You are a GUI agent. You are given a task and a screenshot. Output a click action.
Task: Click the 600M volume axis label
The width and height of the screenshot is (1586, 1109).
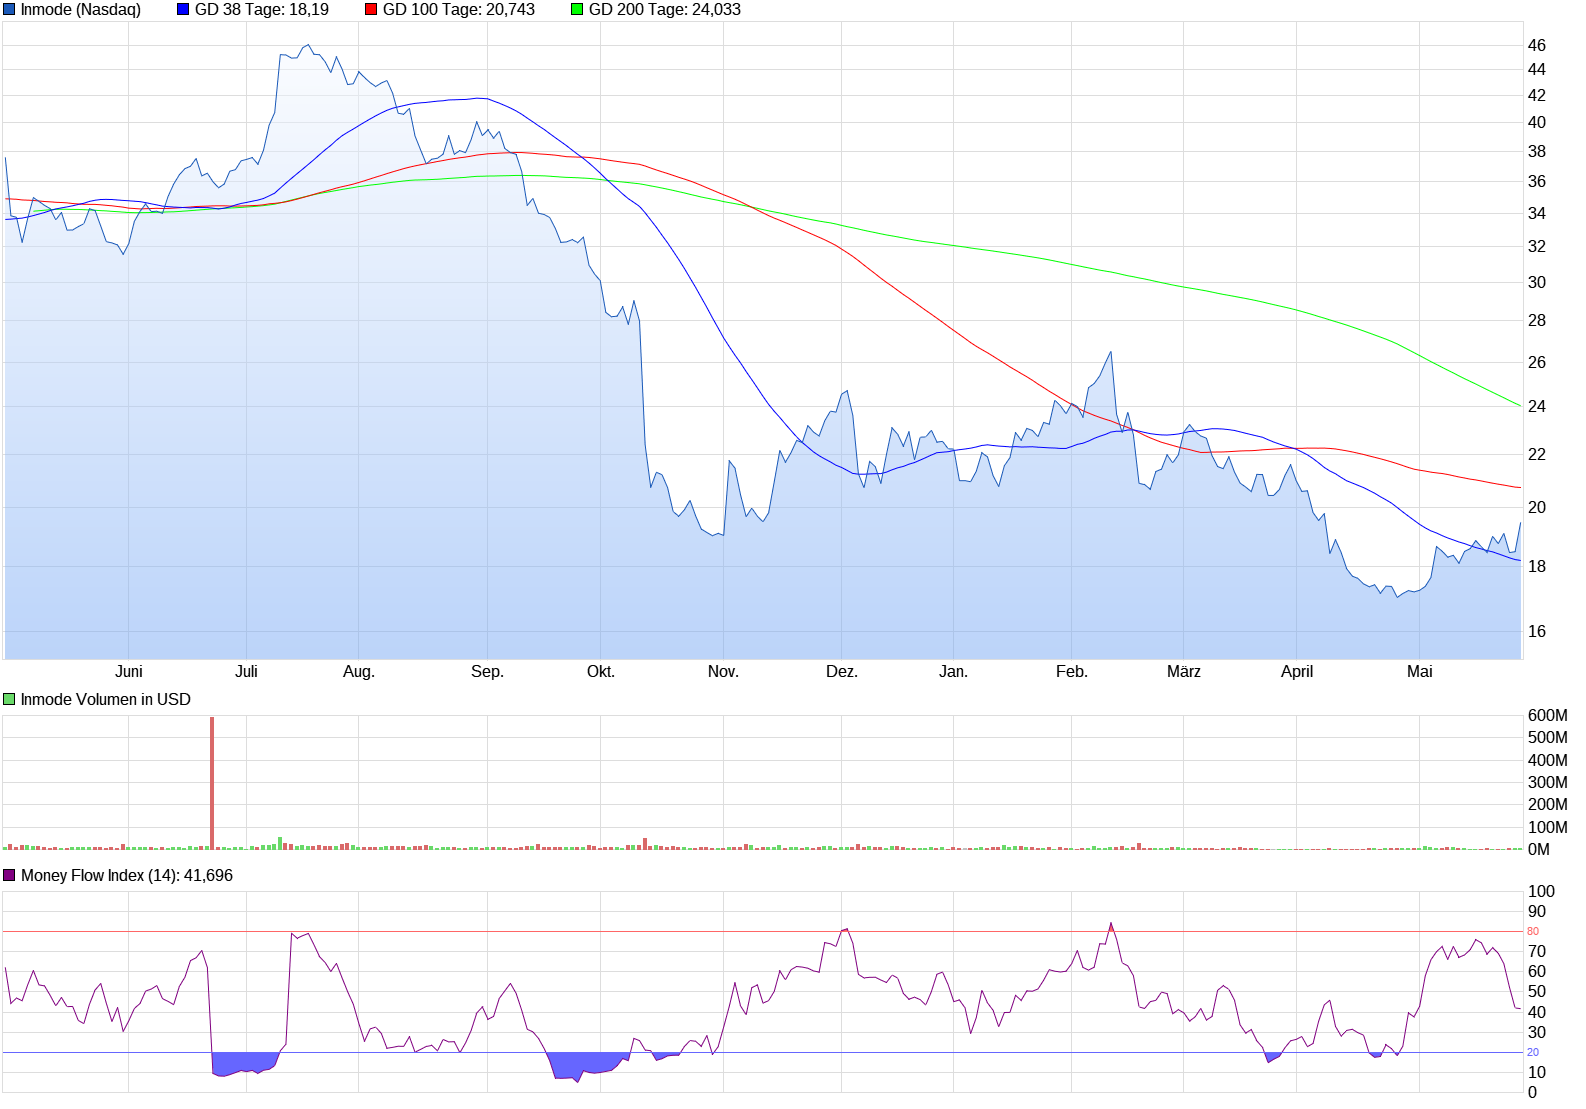[x=1547, y=716]
